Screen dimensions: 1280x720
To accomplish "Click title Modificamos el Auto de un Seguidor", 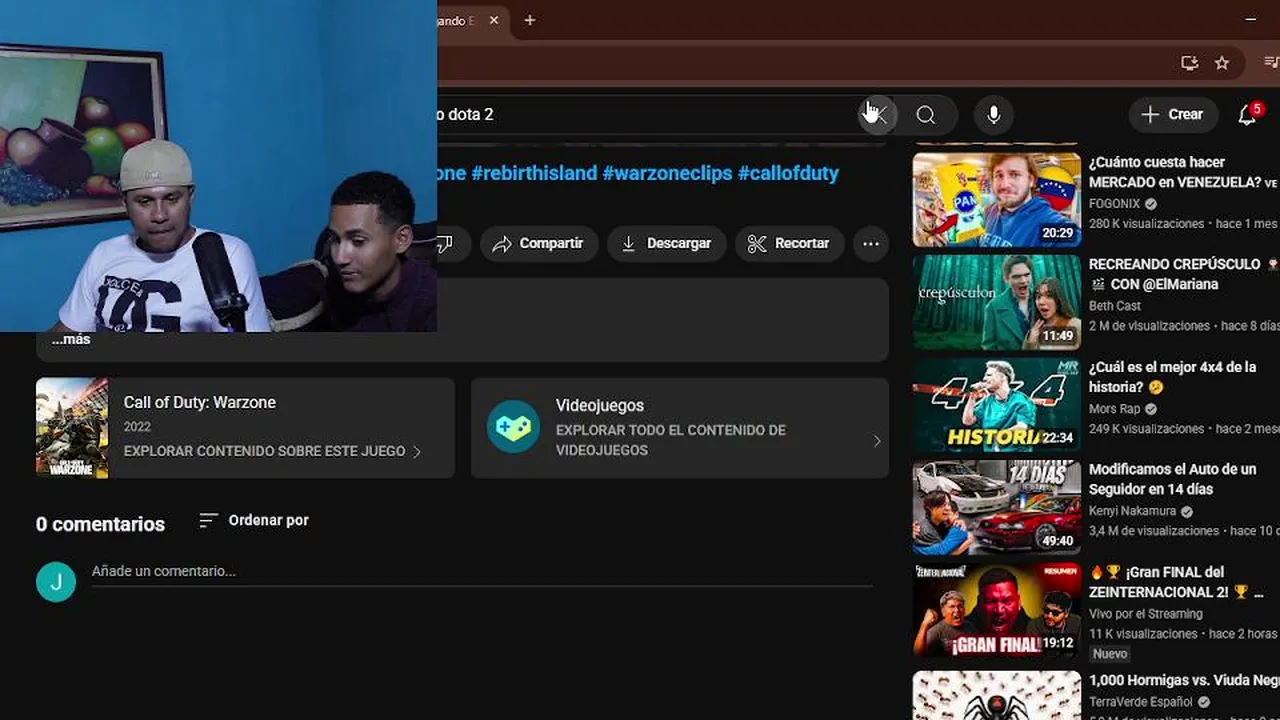I will [x=1172, y=479].
